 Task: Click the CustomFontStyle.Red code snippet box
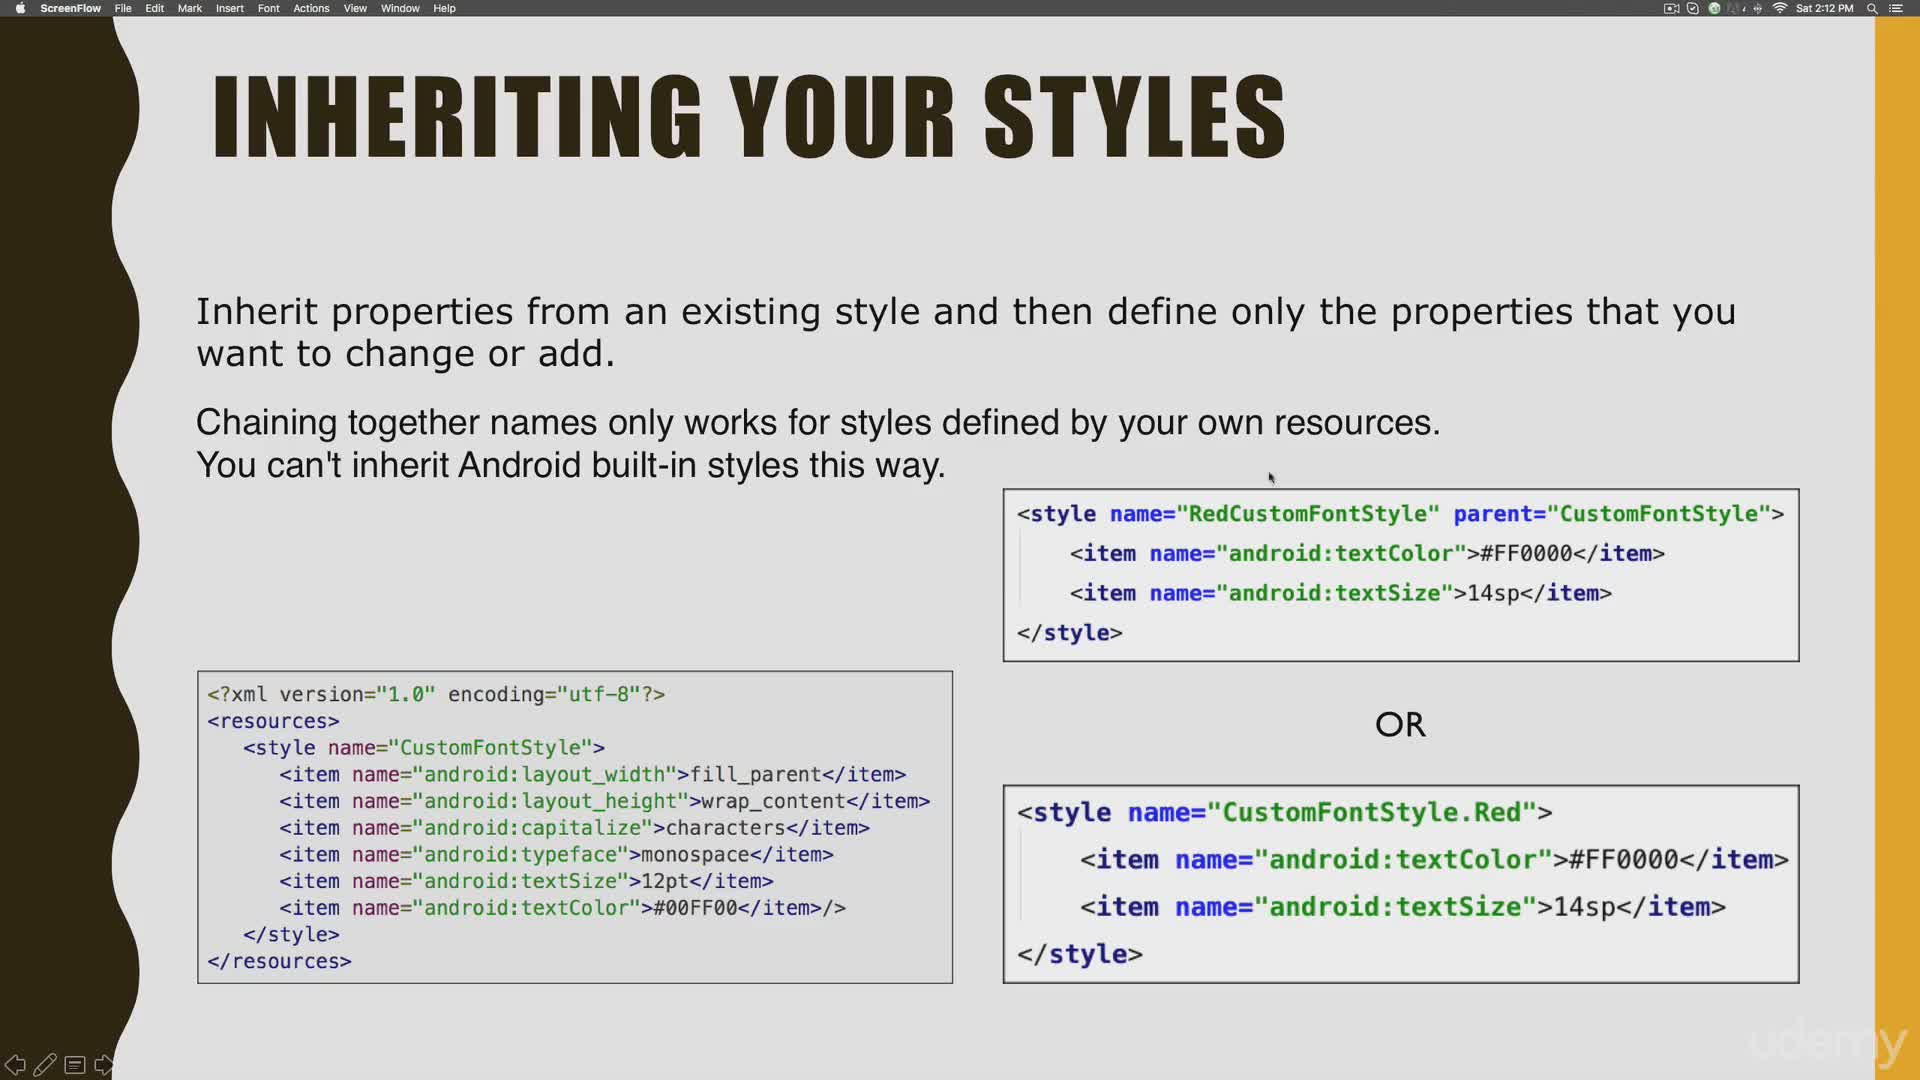pos(1400,884)
